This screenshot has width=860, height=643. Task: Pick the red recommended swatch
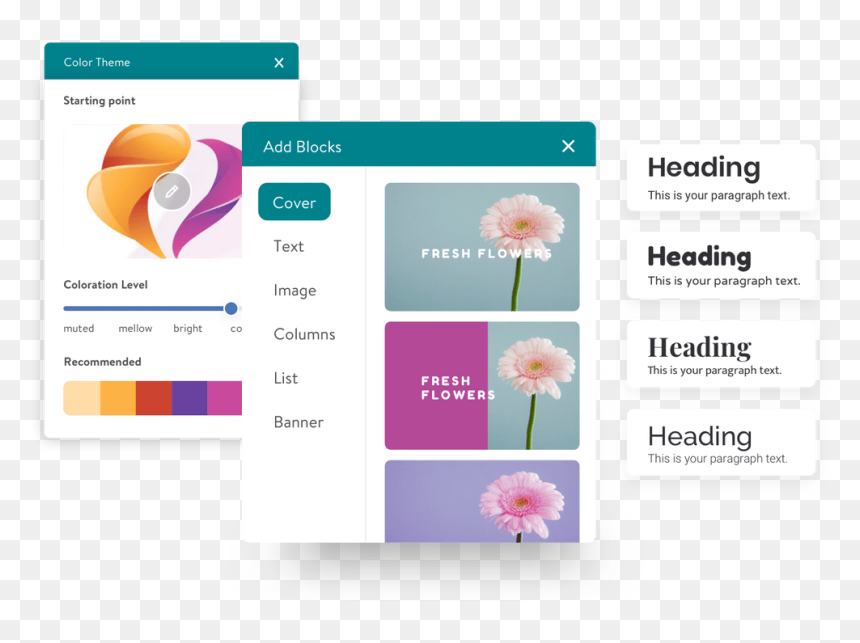coord(154,398)
